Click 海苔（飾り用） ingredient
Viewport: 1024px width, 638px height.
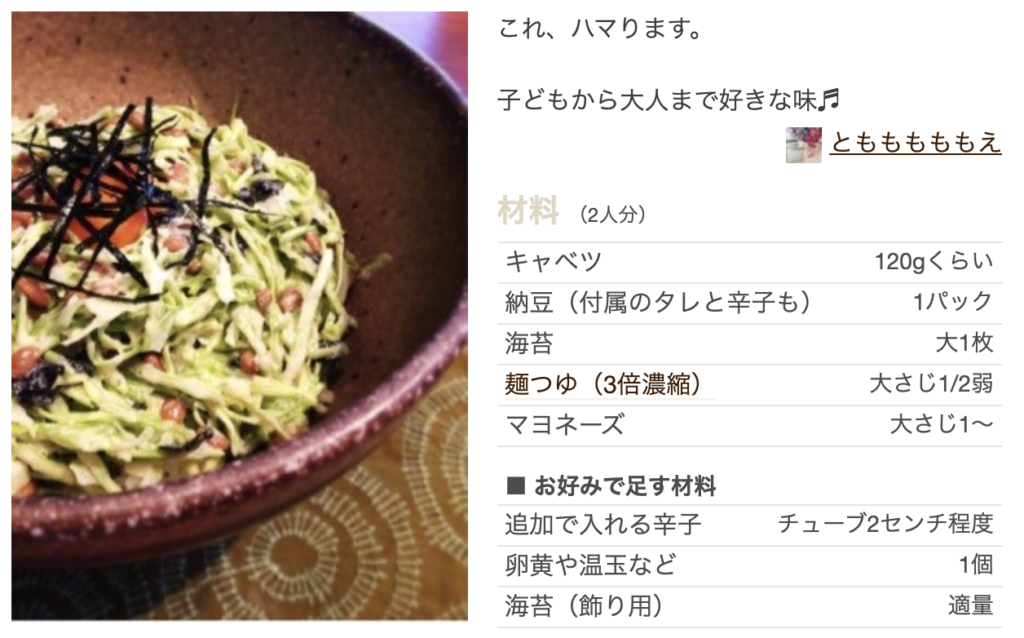[583, 606]
